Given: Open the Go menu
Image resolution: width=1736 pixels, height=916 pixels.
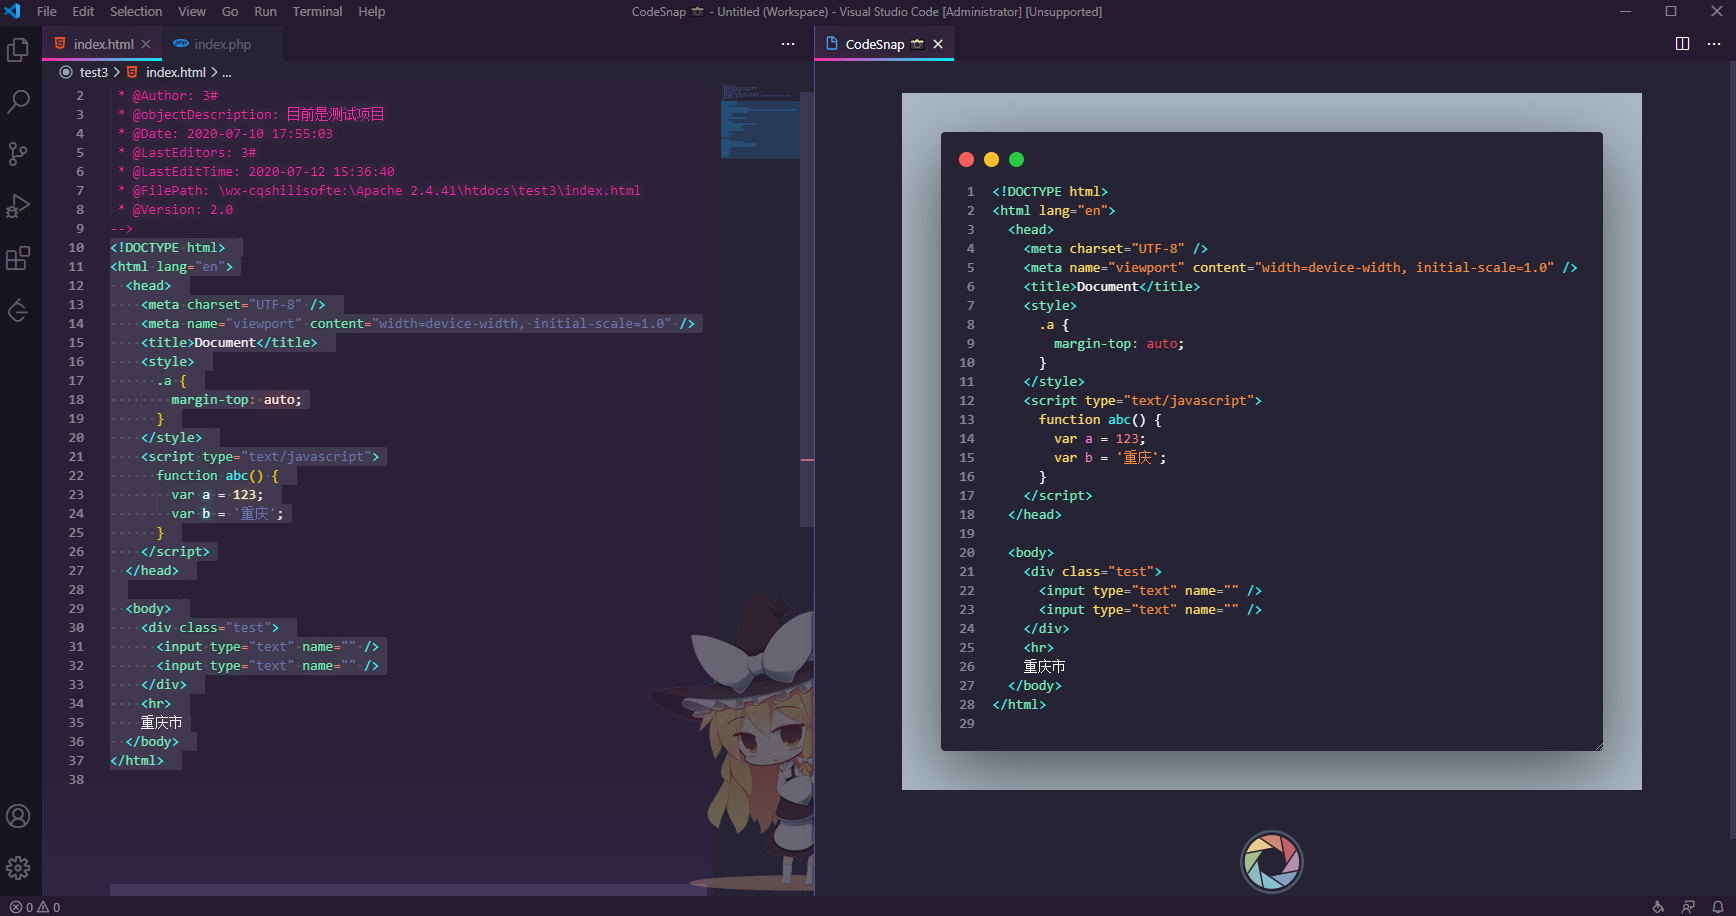Looking at the screenshot, I should 230,11.
